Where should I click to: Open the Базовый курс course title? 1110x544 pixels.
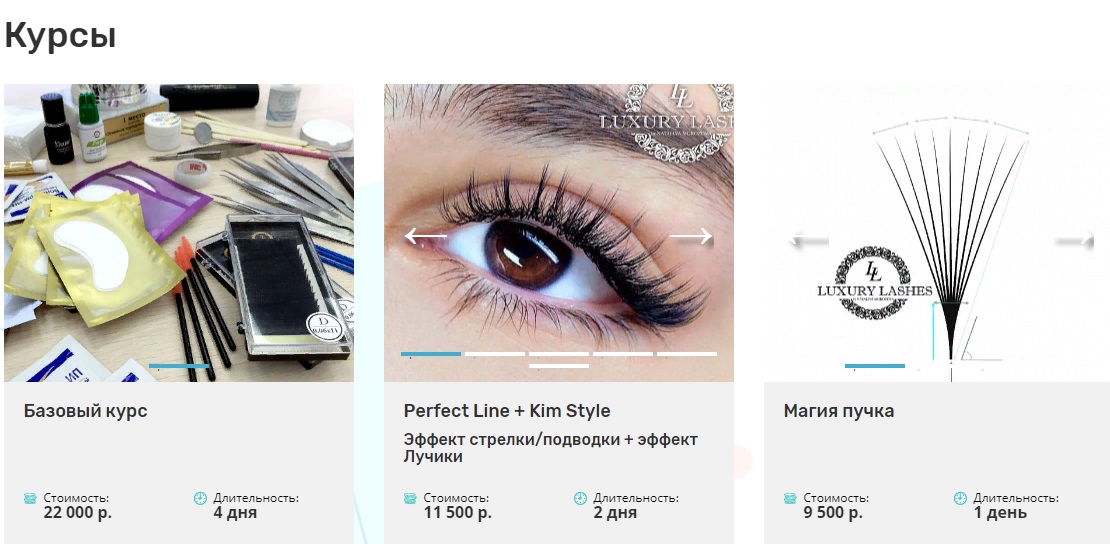coord(86,411)
